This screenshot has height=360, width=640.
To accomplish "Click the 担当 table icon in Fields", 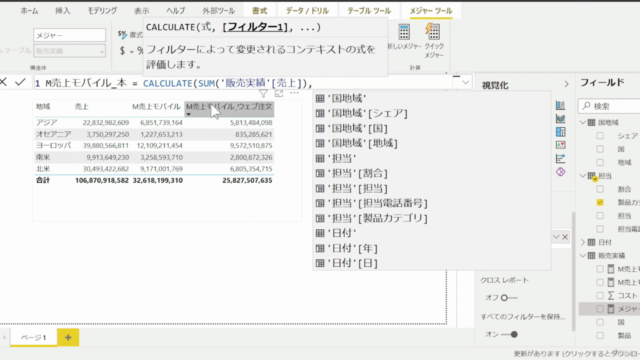I will [x=591, y=176].
